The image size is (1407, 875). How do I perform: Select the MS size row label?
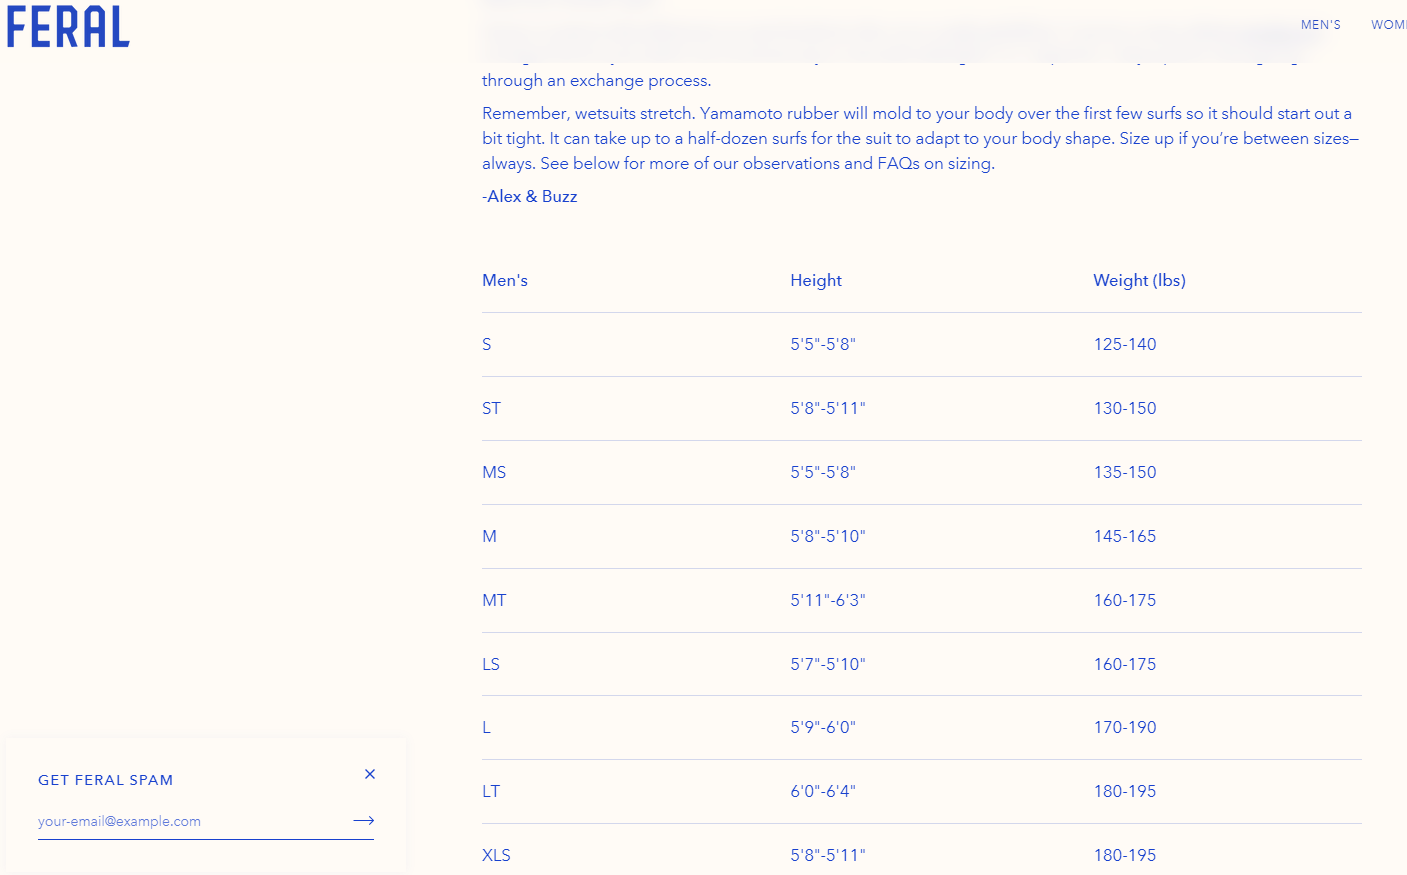click(494, 472)
